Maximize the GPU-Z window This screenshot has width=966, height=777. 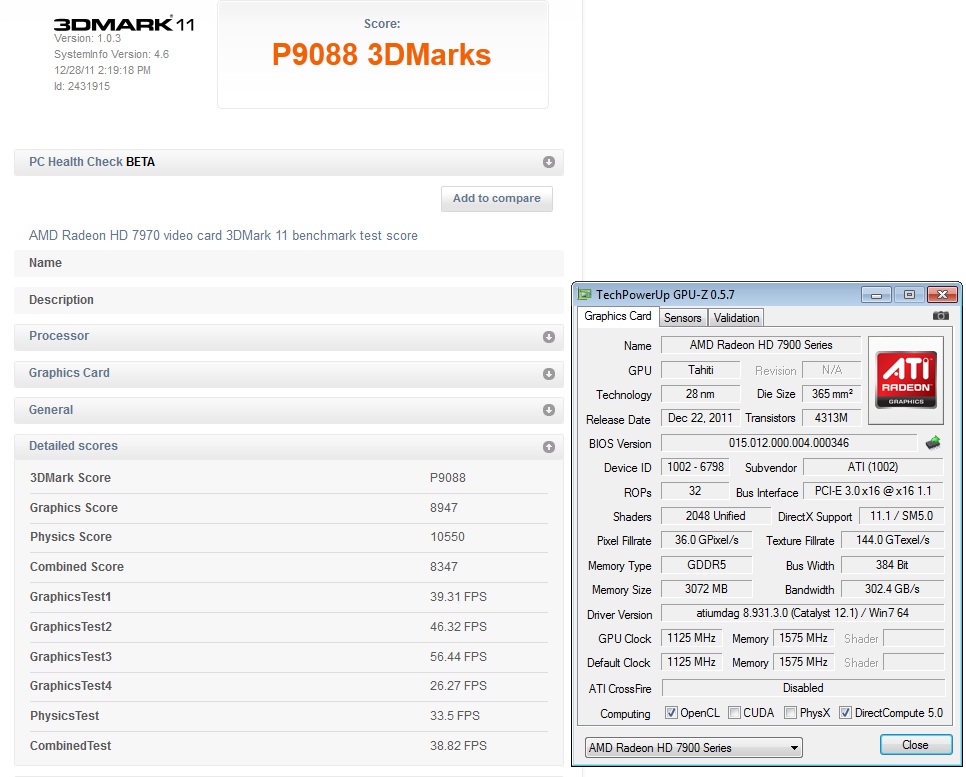[909, 295]
